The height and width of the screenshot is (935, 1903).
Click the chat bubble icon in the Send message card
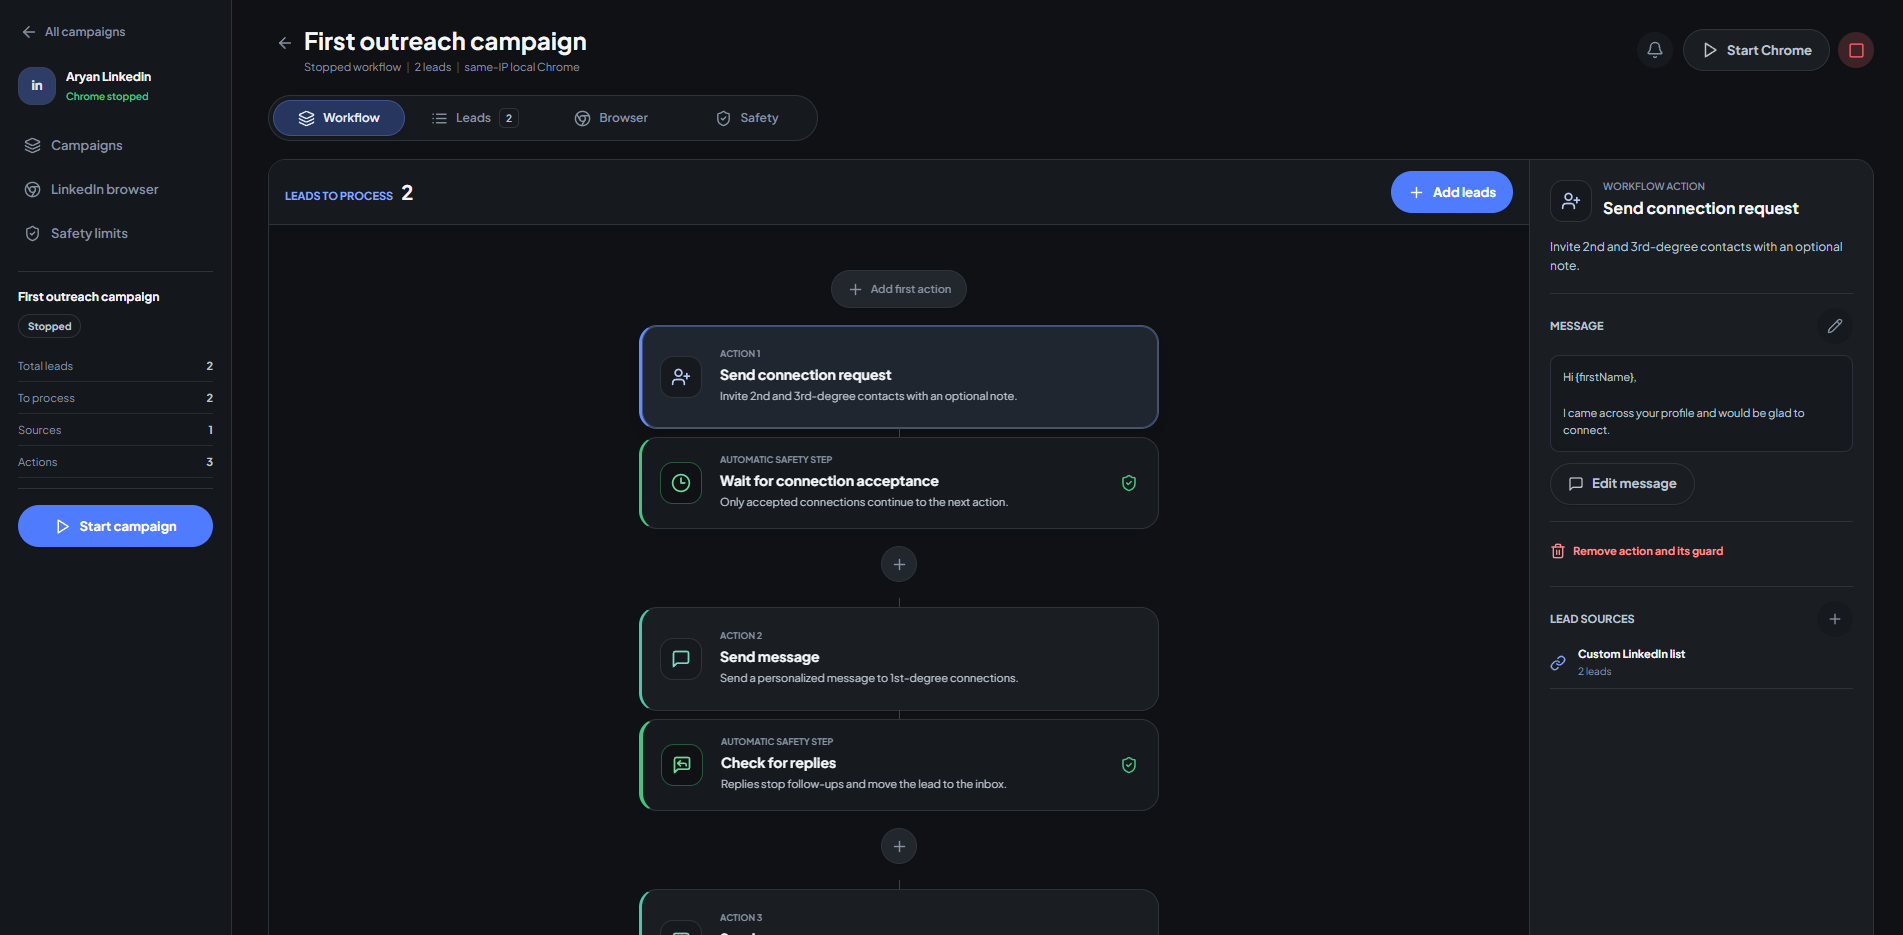[681, 659]
